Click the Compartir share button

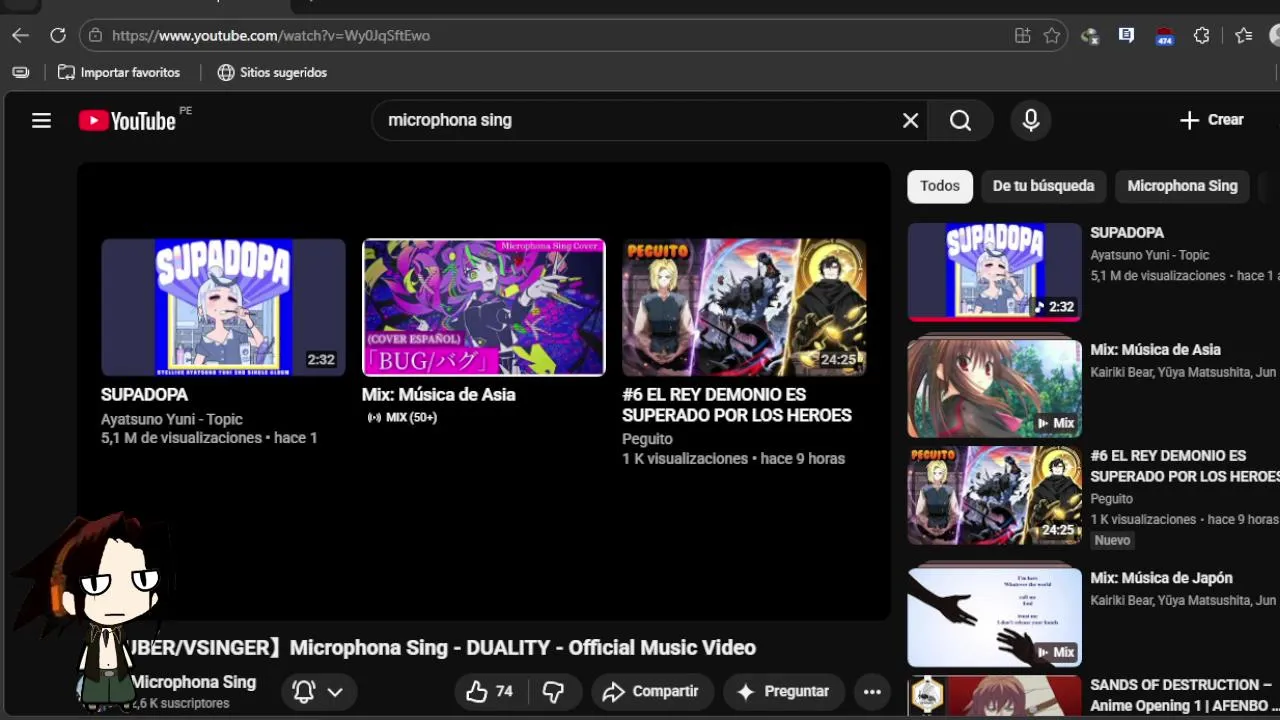[650, 691]
